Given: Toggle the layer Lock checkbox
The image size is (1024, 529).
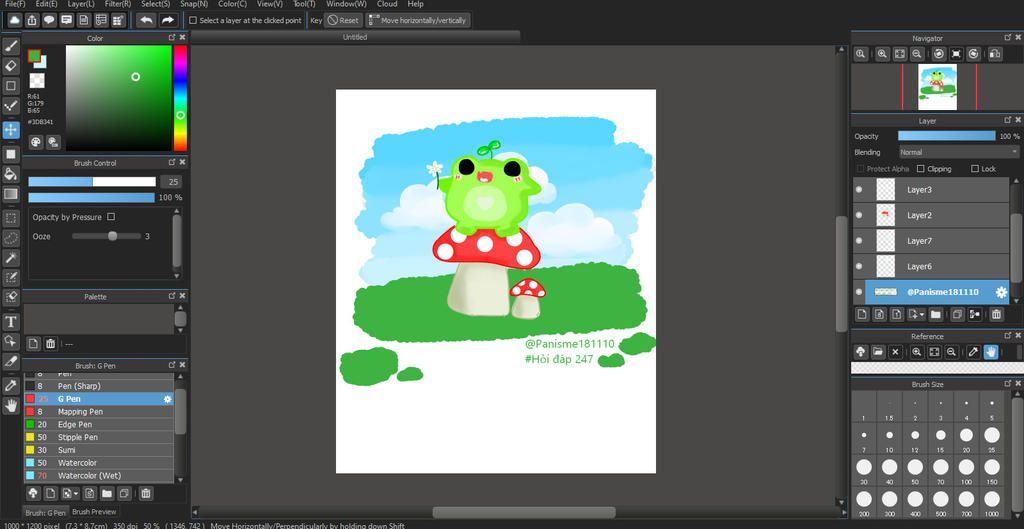Looking at the screenshot, I should (975, 168).
